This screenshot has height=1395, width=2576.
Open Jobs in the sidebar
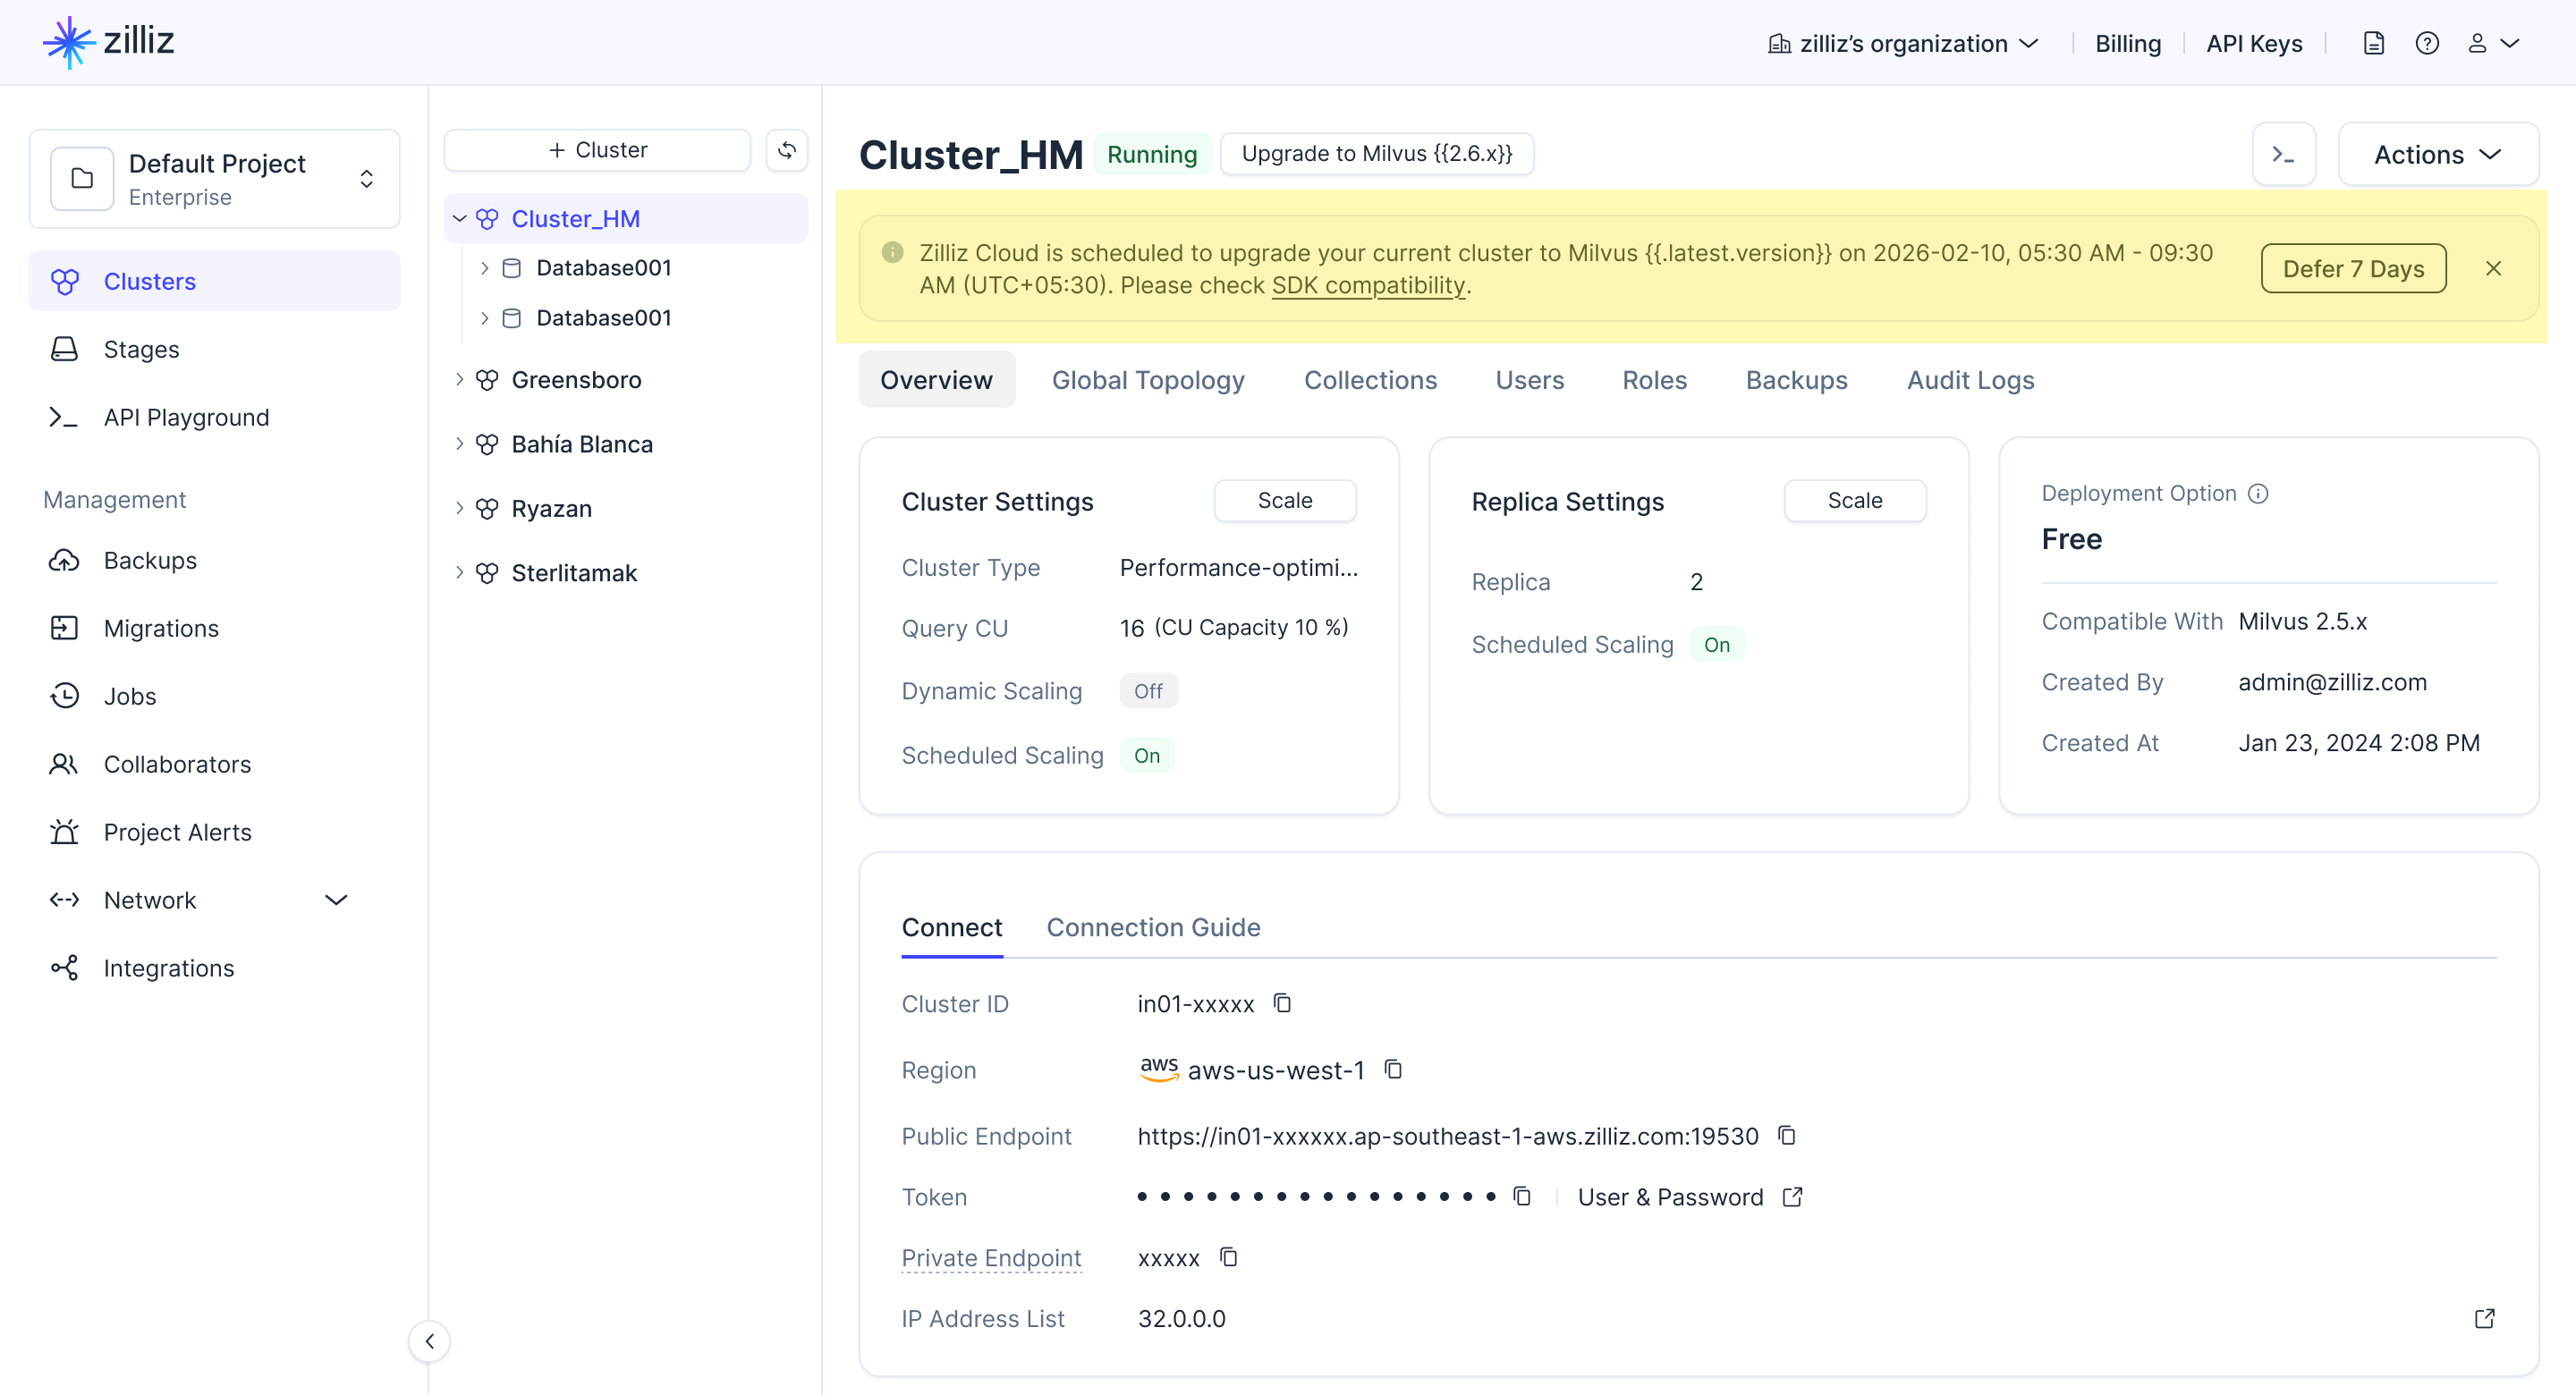(214, 696)
